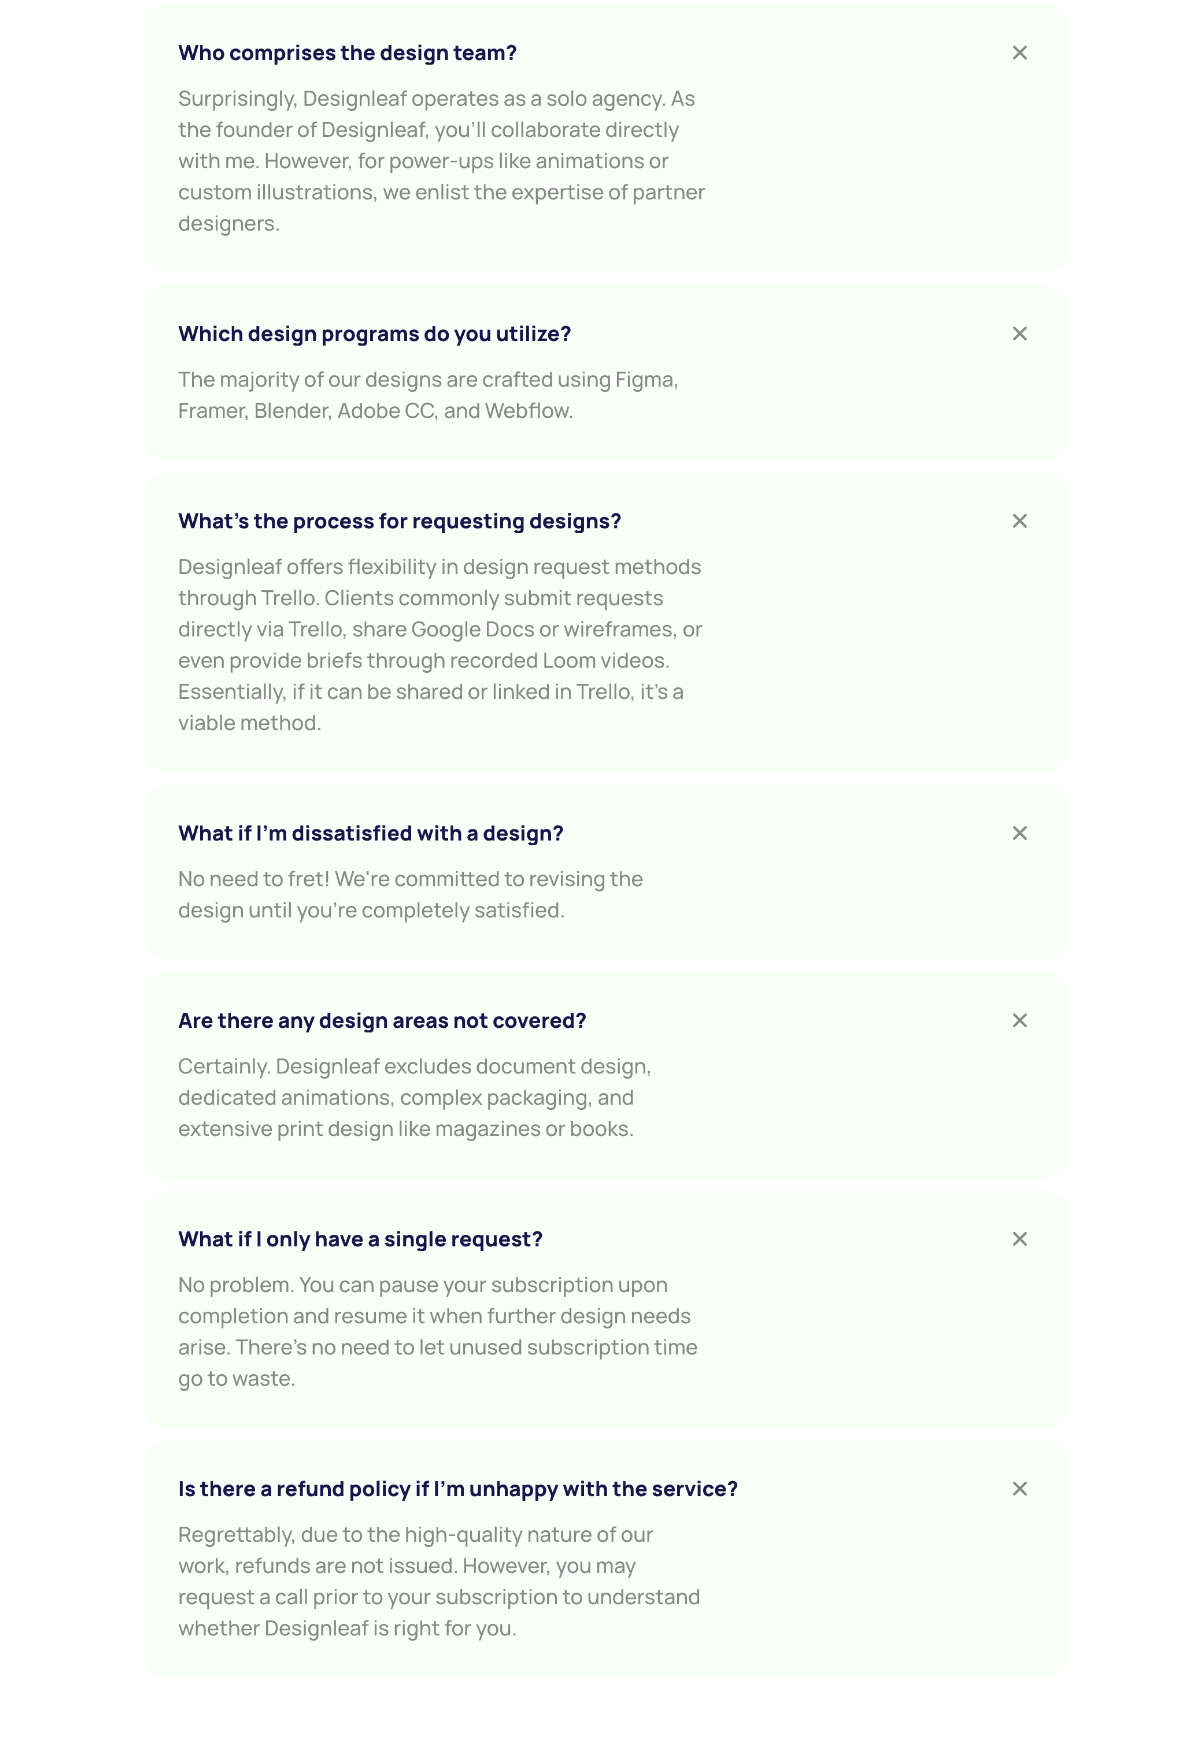This screenshot has height=1747, width=1197.
Task: Collapse 'What's the process for requesting designs?' X icon
Action: pyautogui.click(x=1019, y=521)
